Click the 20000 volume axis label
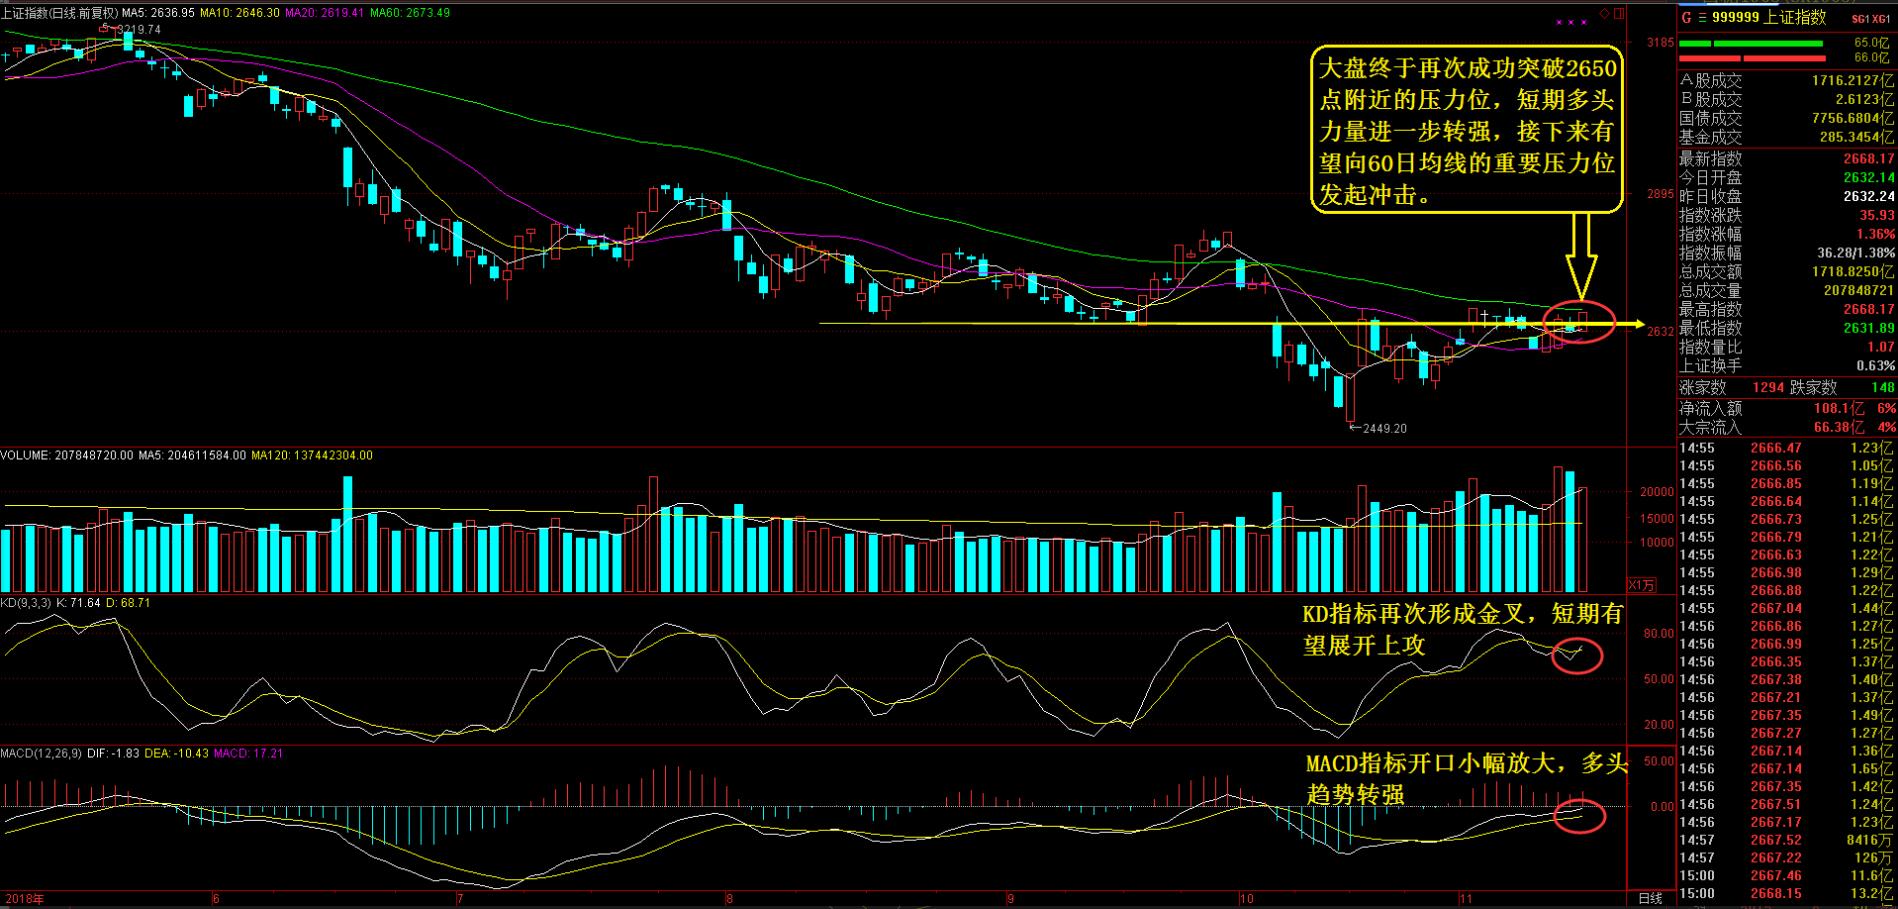This screenshot has height=909, width=1898. coord(1657,492)
